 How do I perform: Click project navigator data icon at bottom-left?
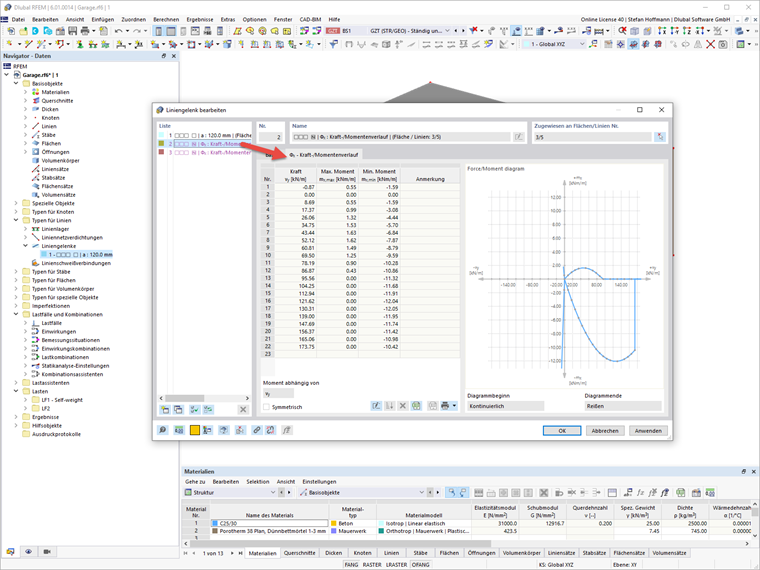[11, 552]
